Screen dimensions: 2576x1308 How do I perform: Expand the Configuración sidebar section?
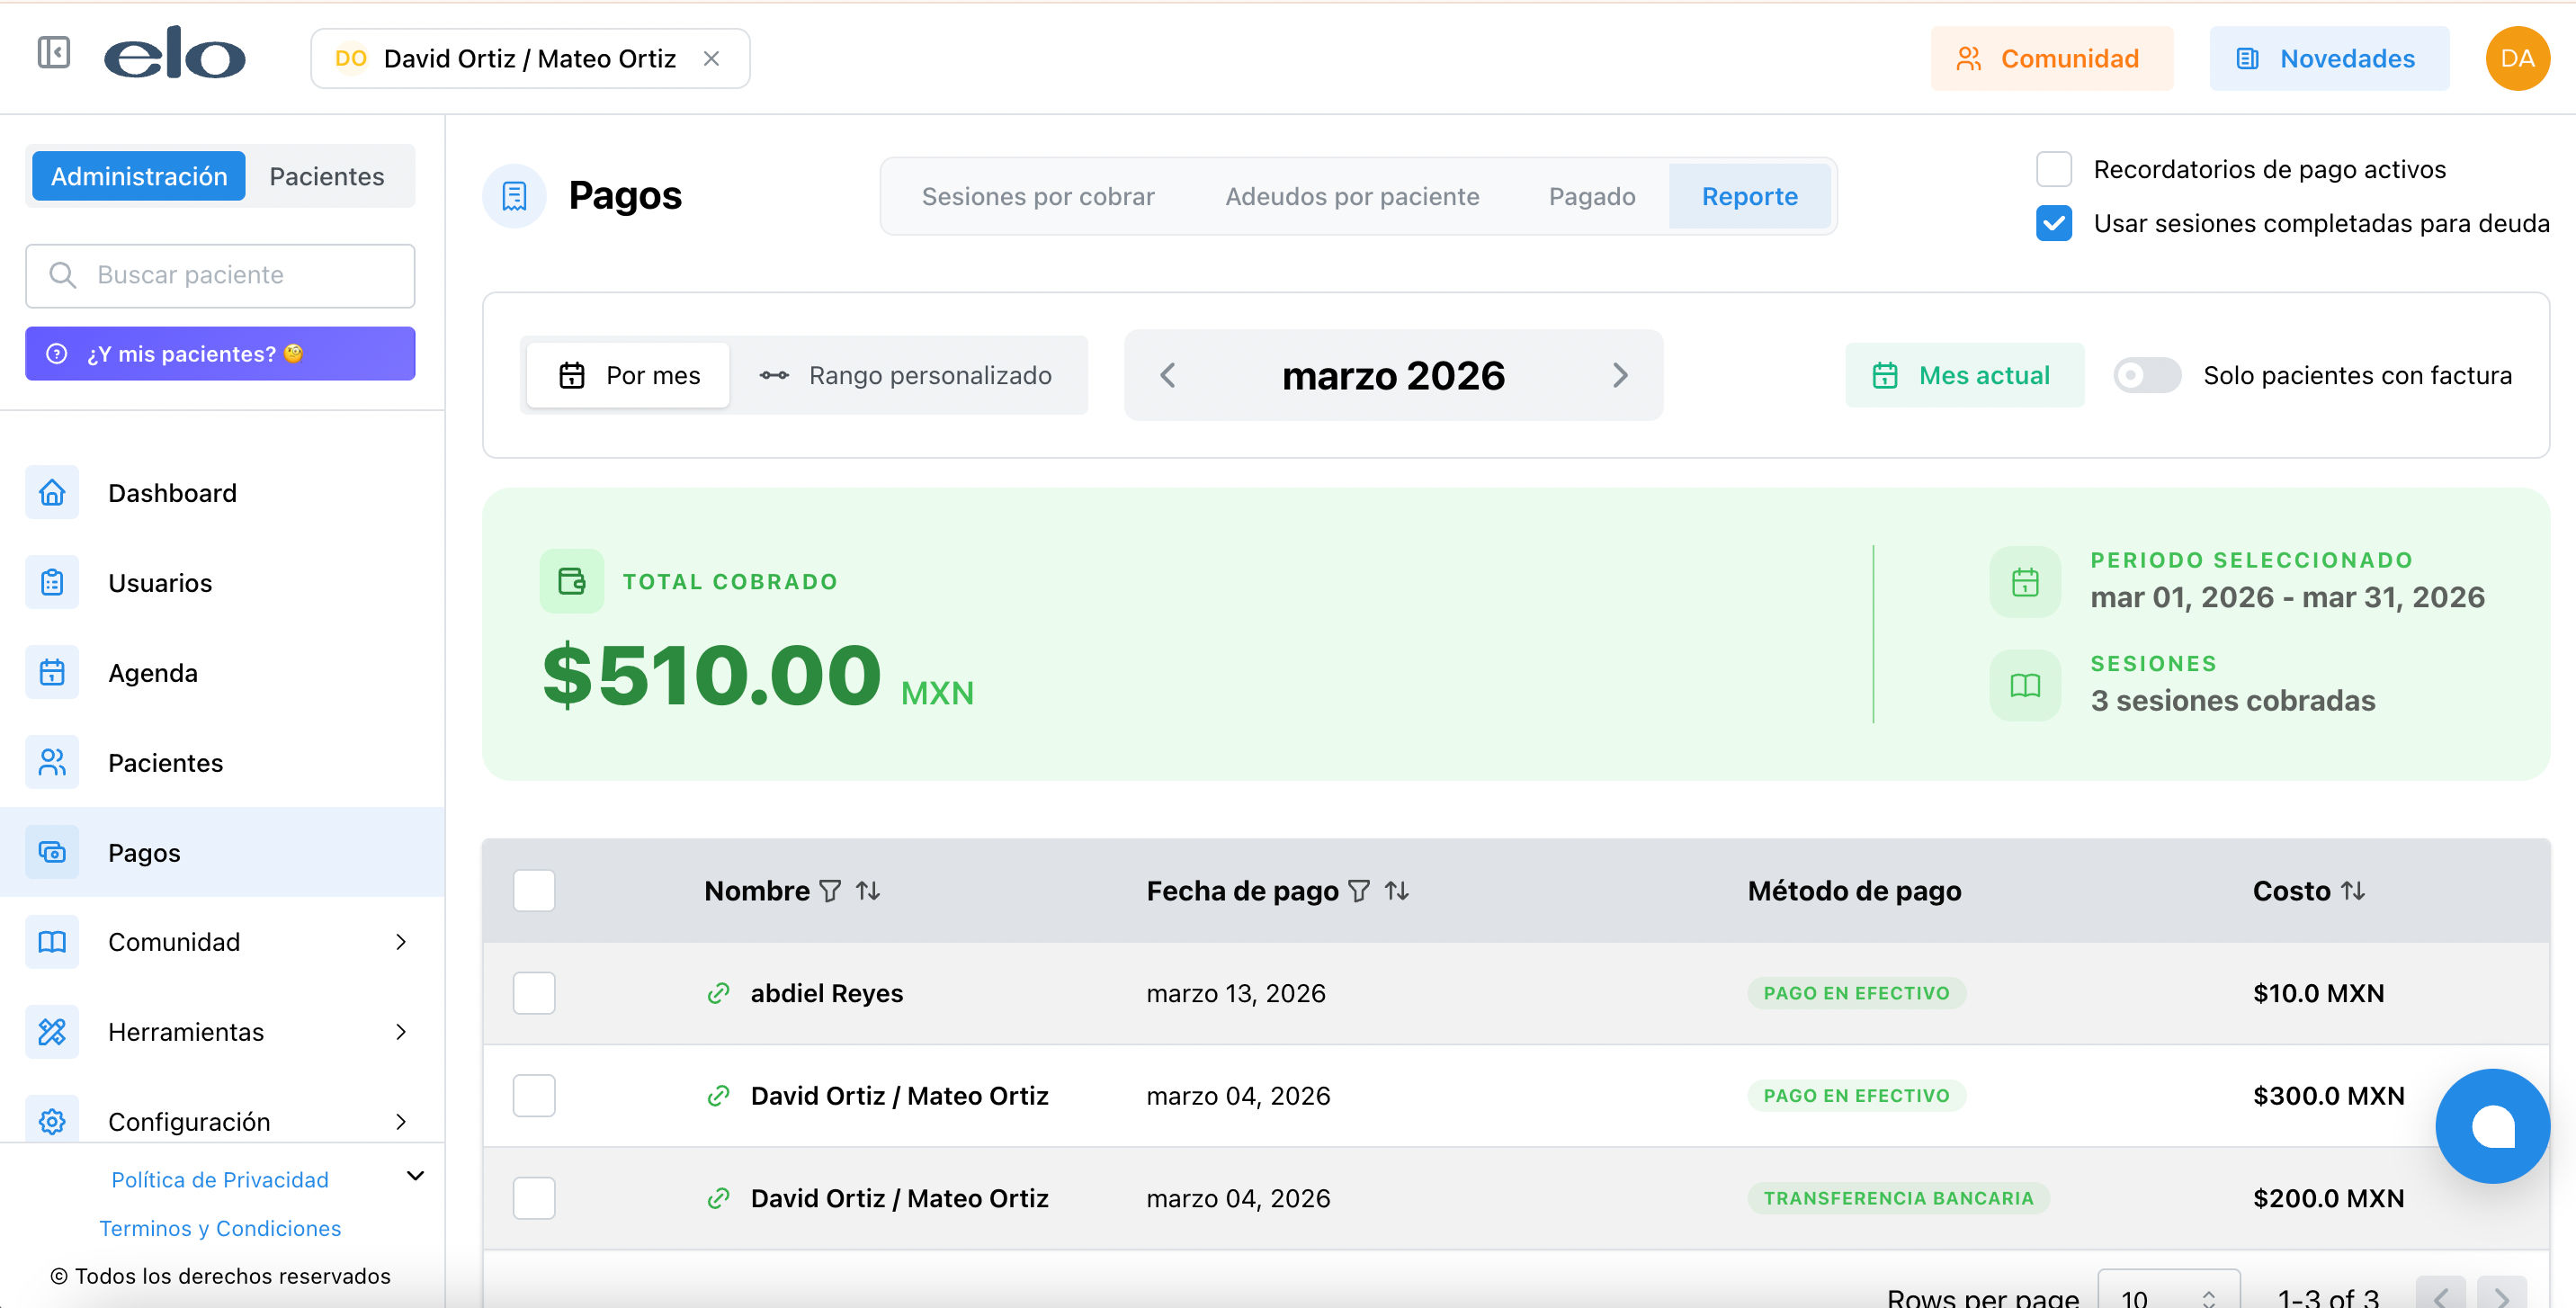401,1122
